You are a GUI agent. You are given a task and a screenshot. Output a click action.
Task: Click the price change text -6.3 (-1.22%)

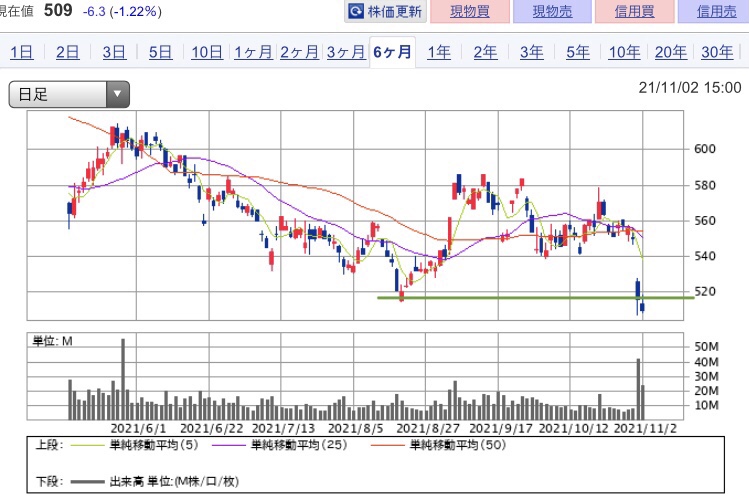pos(122,11)
